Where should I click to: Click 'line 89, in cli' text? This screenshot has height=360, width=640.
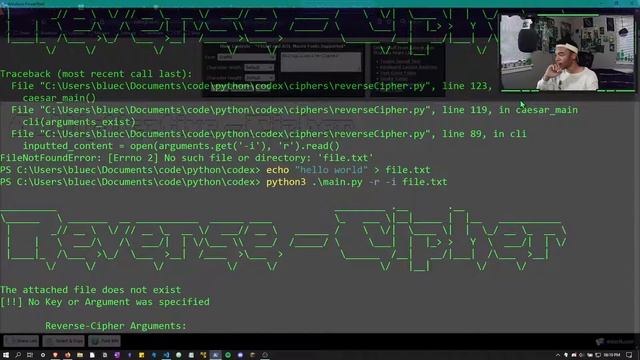tap(484, 134)
